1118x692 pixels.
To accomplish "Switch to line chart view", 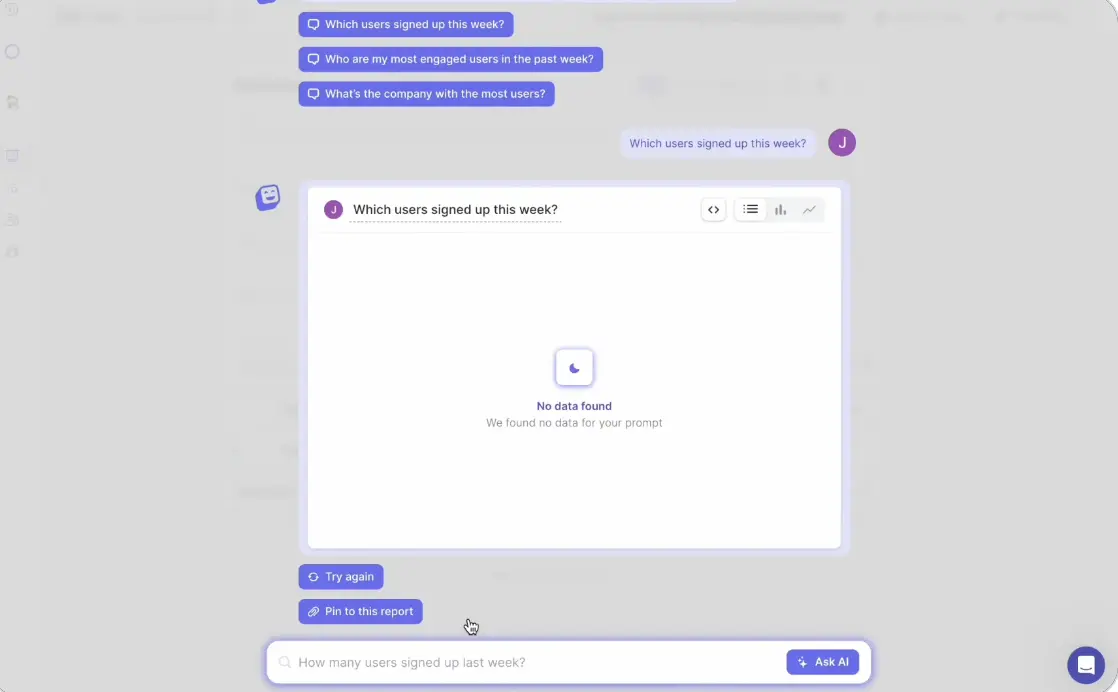I will coord(809,210).
